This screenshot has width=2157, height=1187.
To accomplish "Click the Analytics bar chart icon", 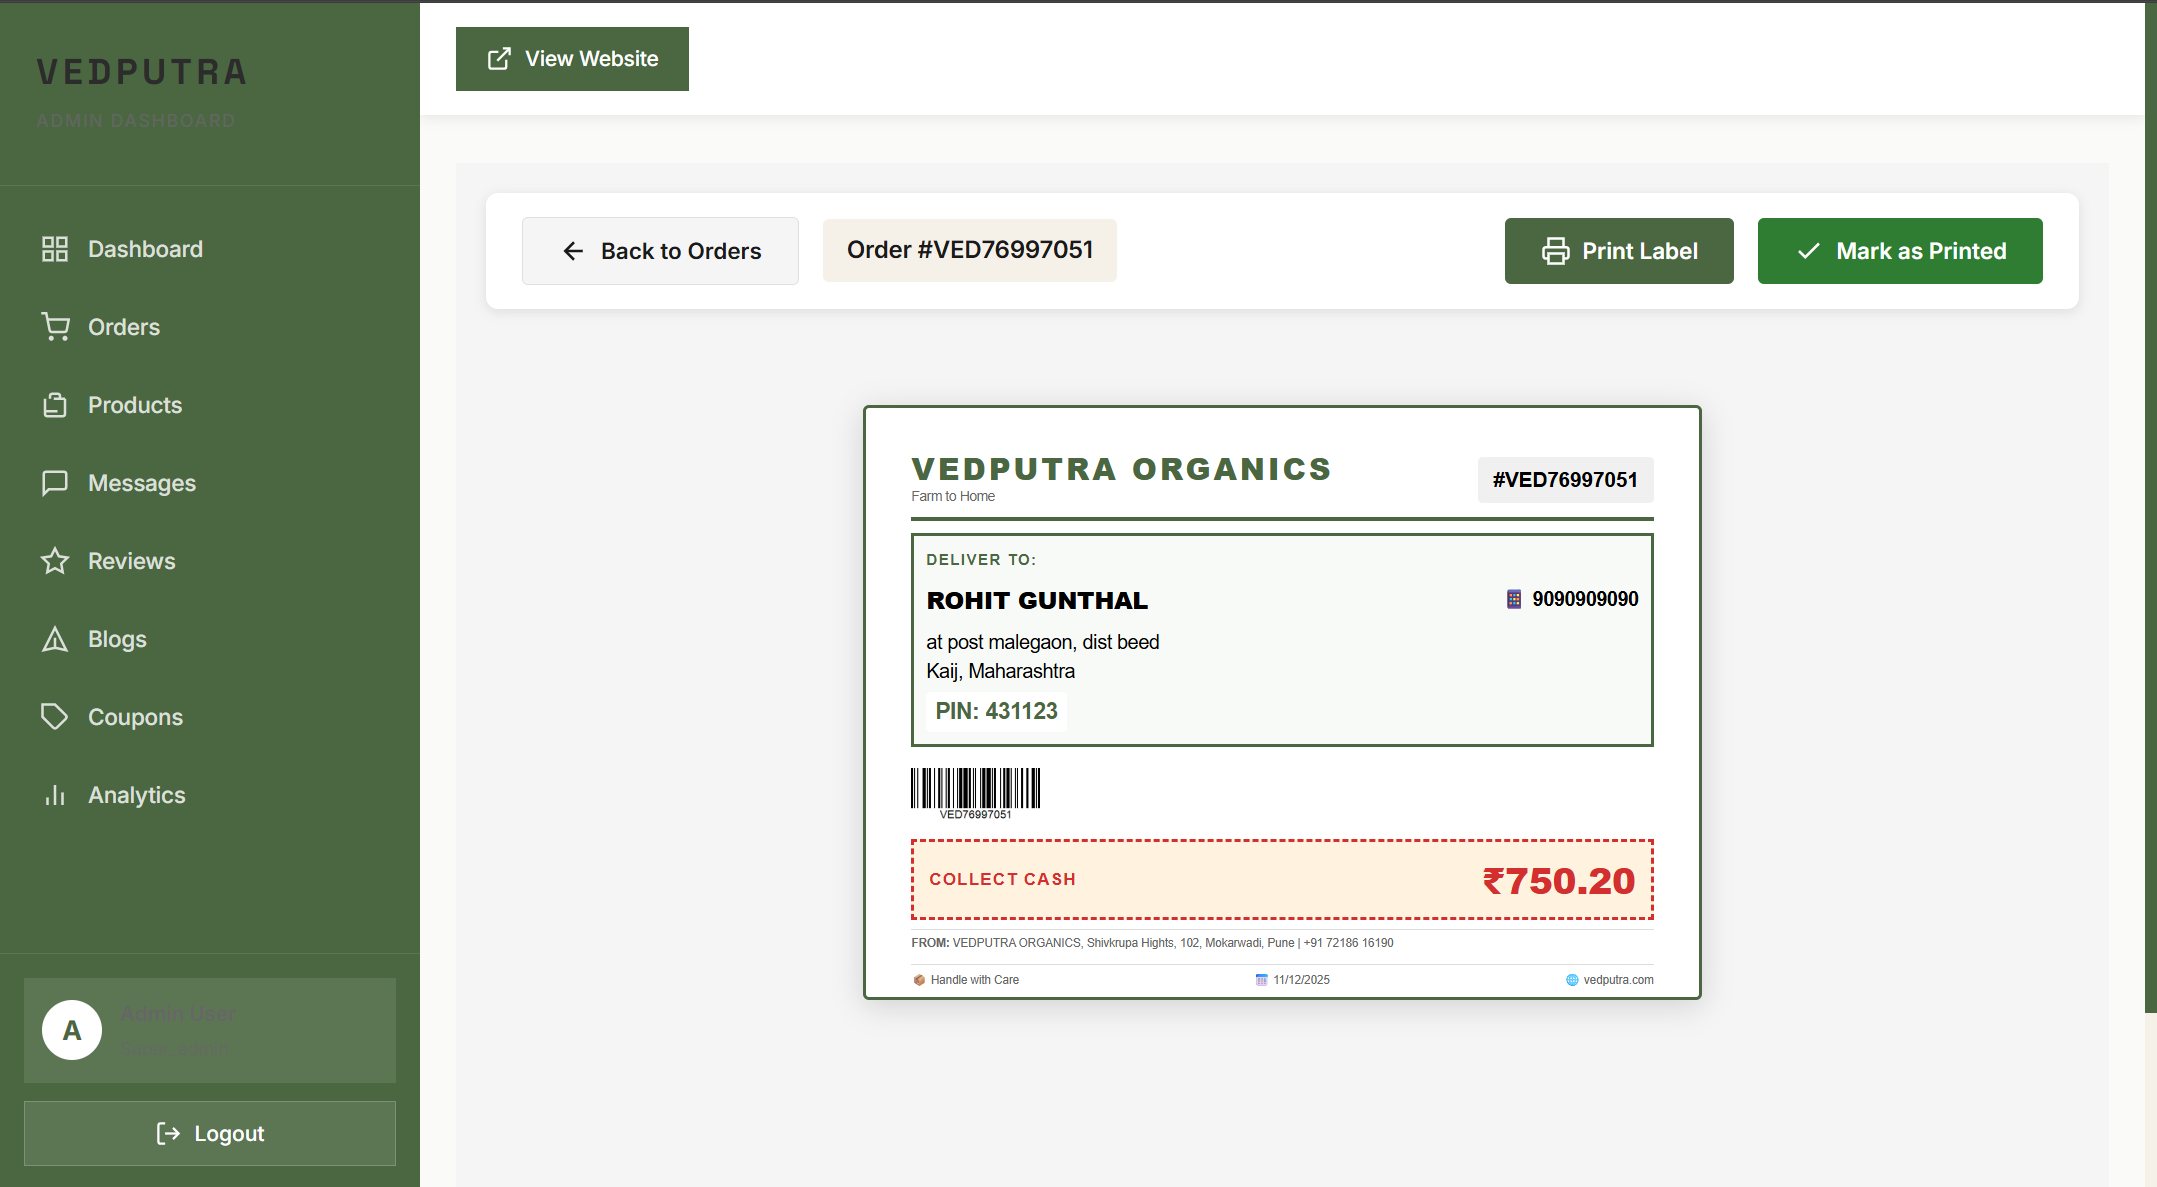I will click(55, 795).
